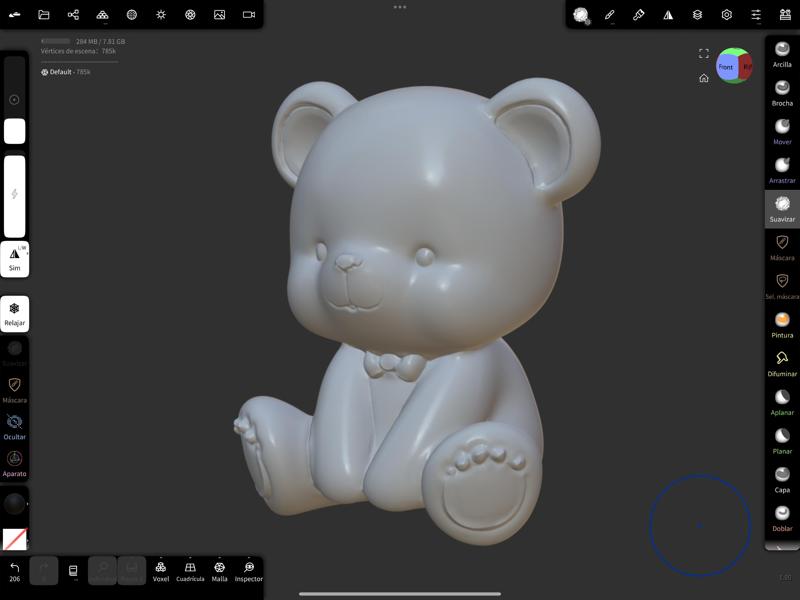The image size is (800, 600).
Task: Open the three-dot menu at top center
Action: coord(400,7)
